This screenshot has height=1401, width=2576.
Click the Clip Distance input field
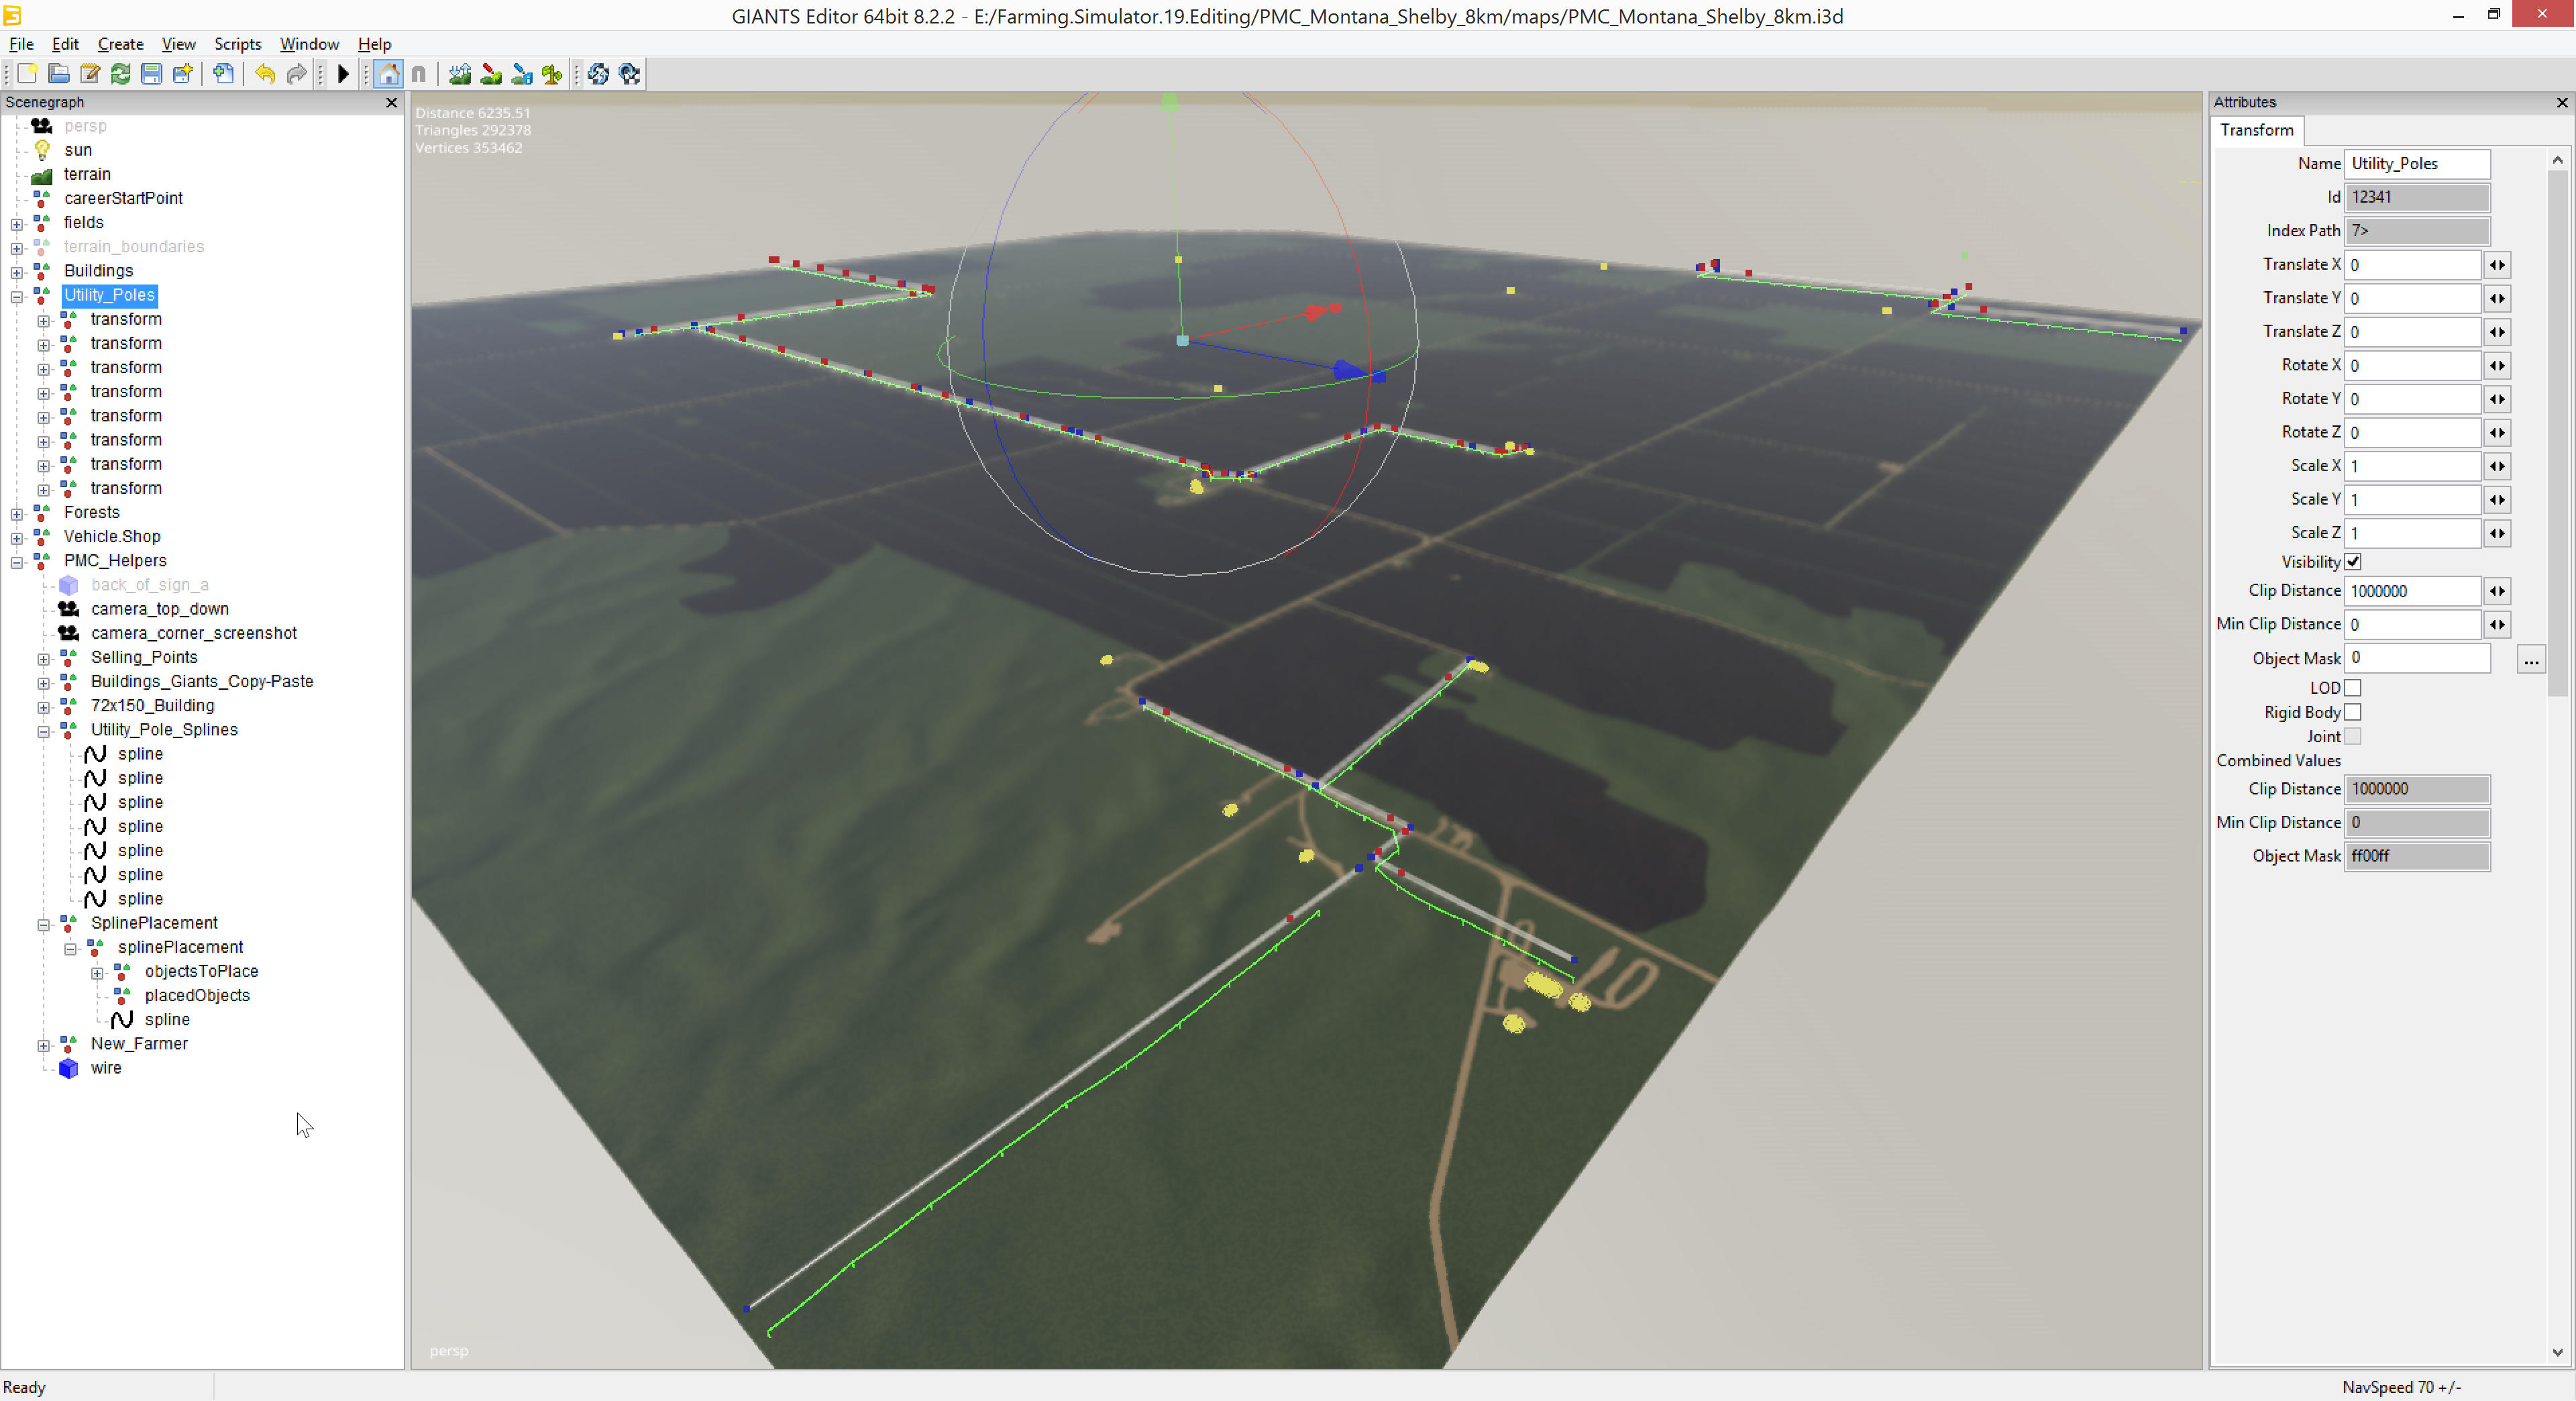click(2412, 591)
